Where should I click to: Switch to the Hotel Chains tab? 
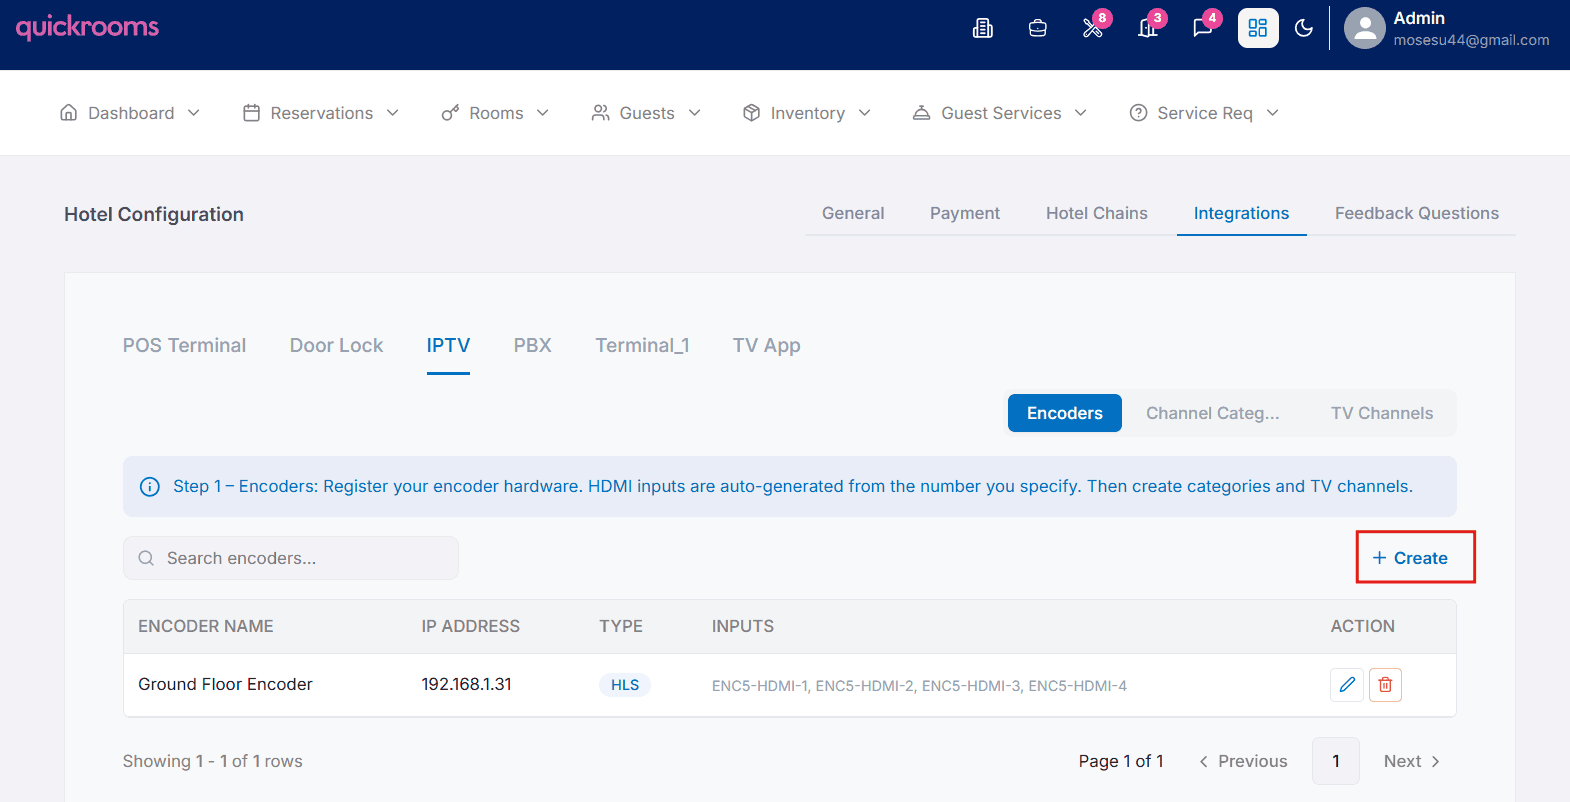pos(1097,213)
